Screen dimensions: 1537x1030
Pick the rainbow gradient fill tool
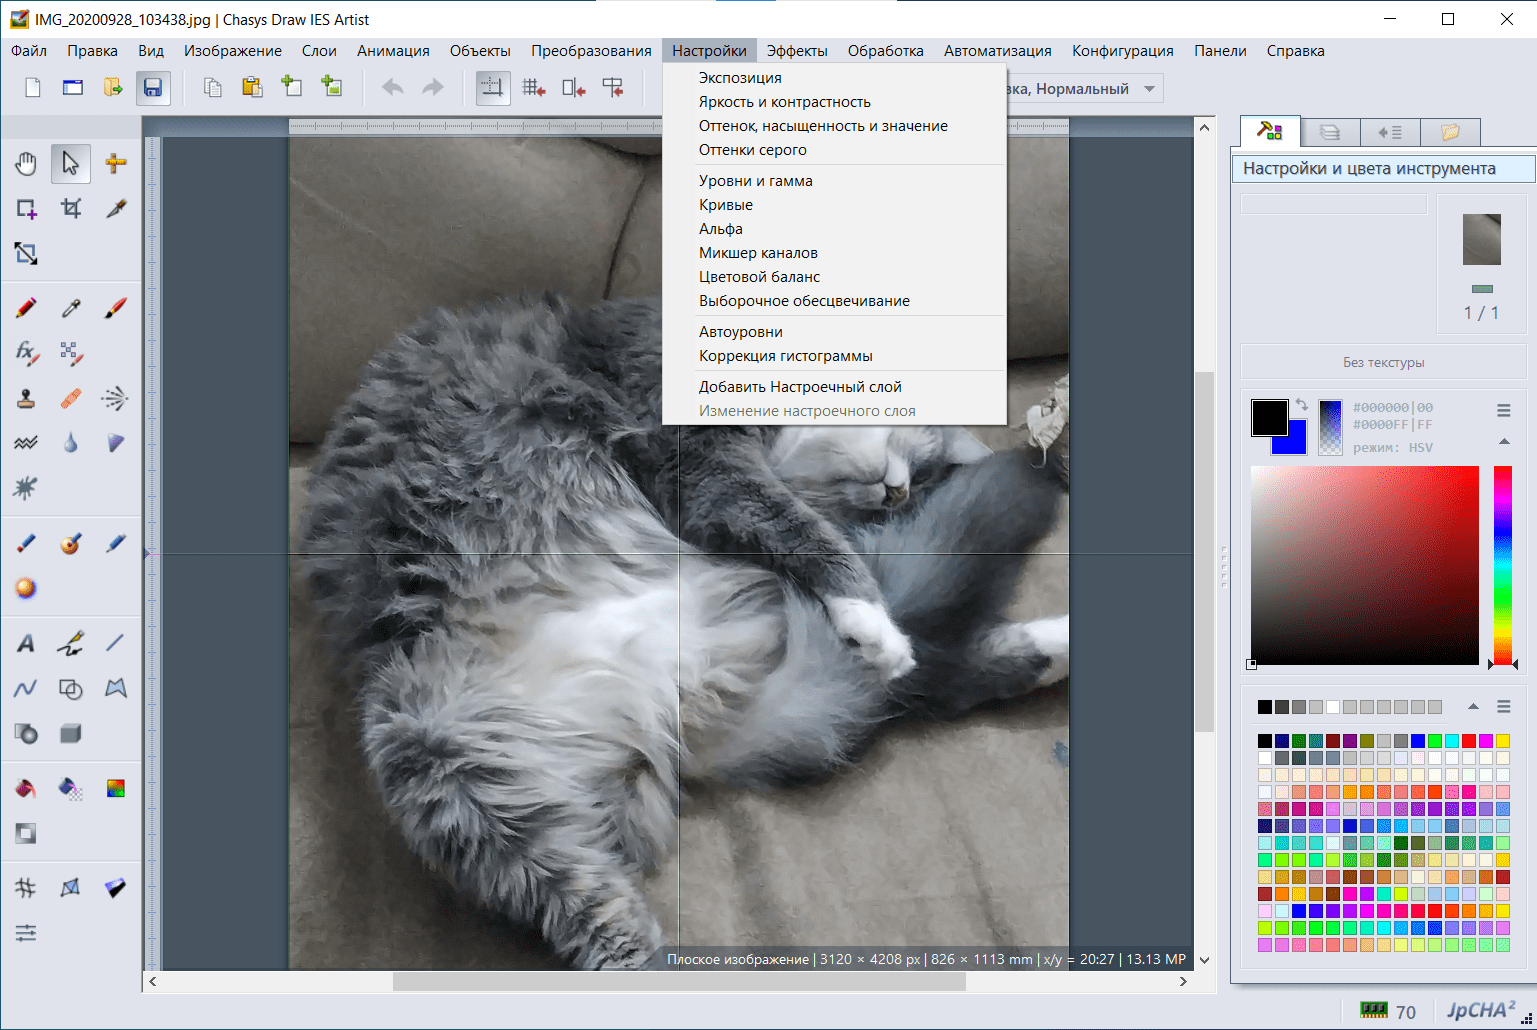coord(116,788)
